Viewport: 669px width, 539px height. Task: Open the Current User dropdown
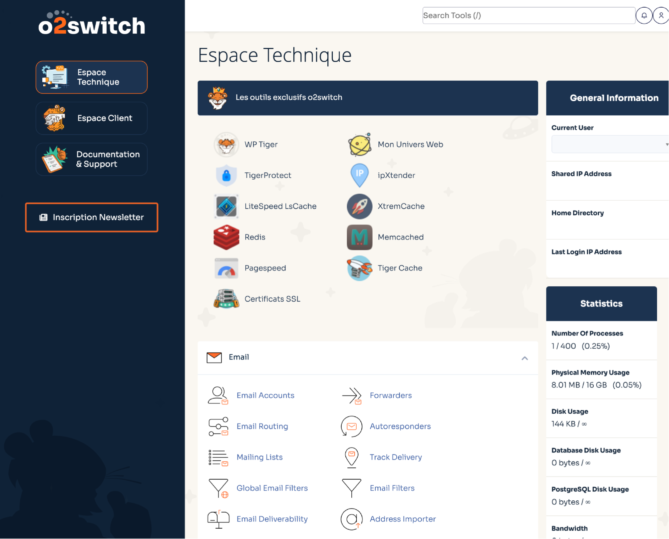click(610, 144)
